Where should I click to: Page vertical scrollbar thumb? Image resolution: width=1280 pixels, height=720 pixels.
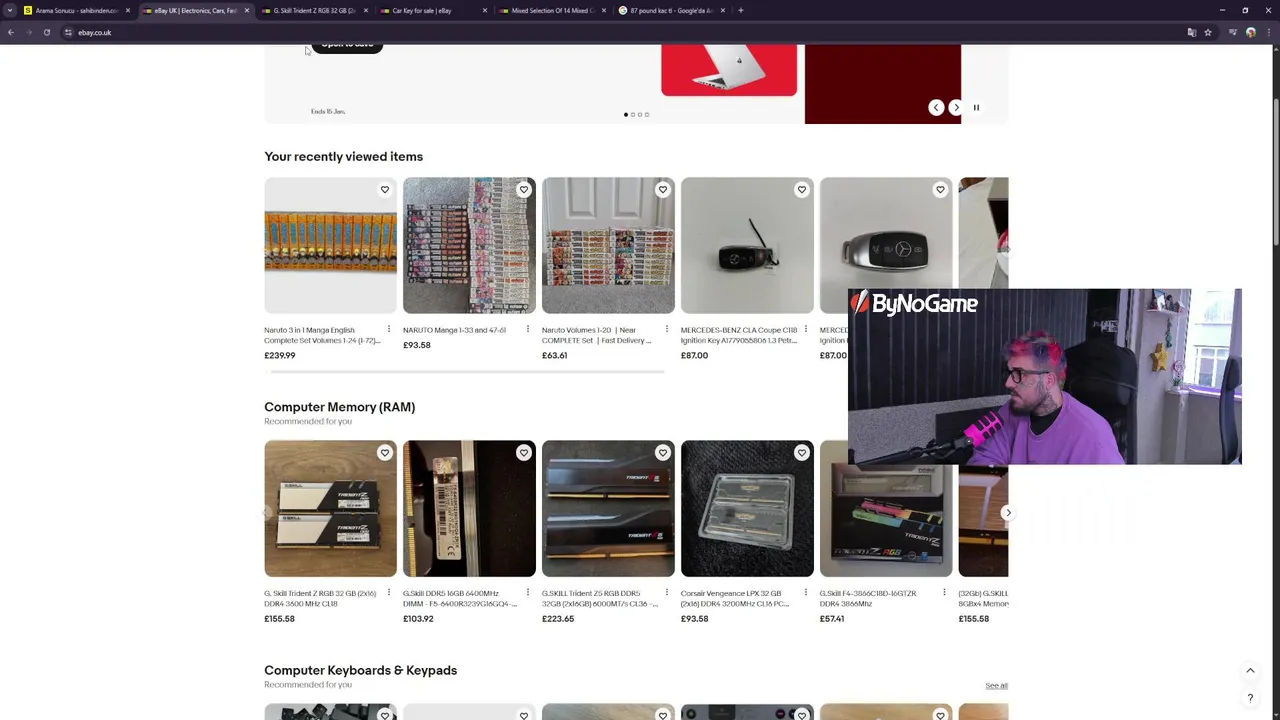(x=1276, y=170)
